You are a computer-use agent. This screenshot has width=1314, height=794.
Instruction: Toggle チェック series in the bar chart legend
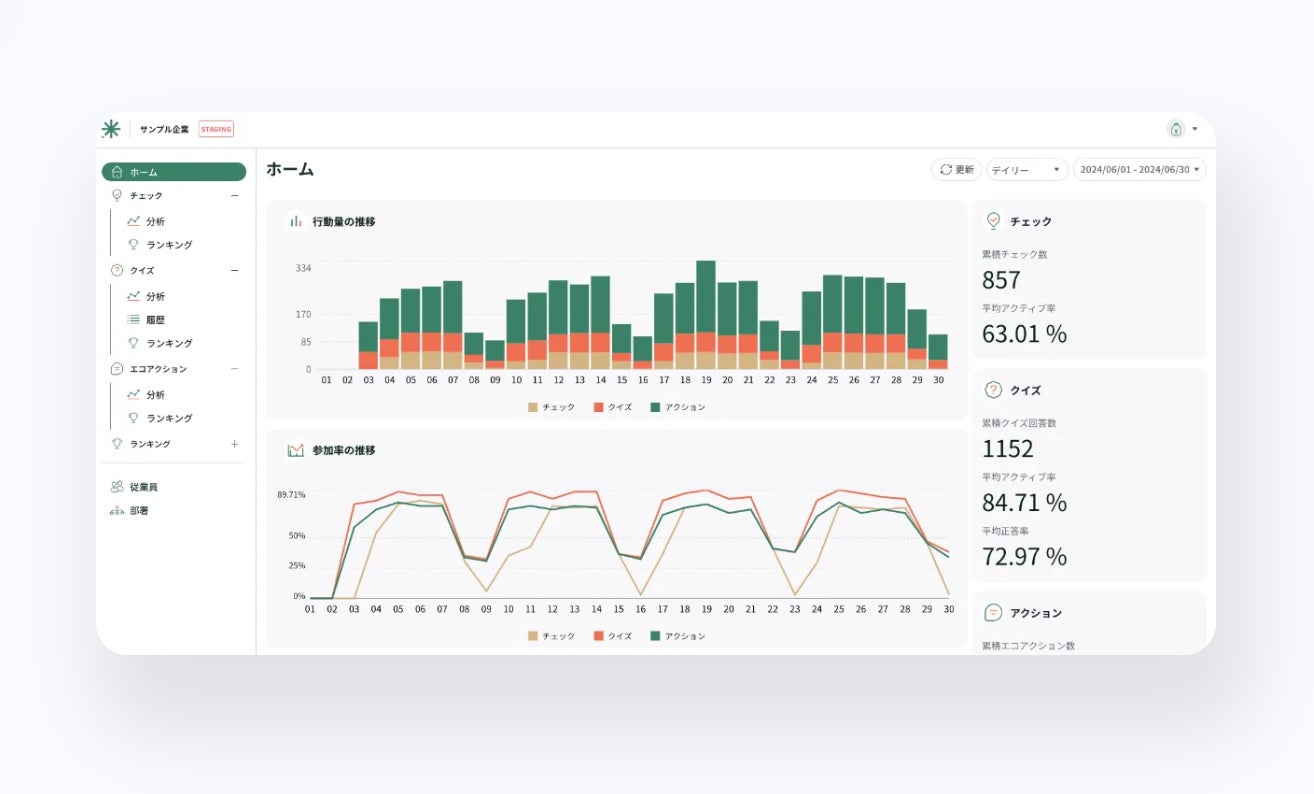click(x=552, y=407)
